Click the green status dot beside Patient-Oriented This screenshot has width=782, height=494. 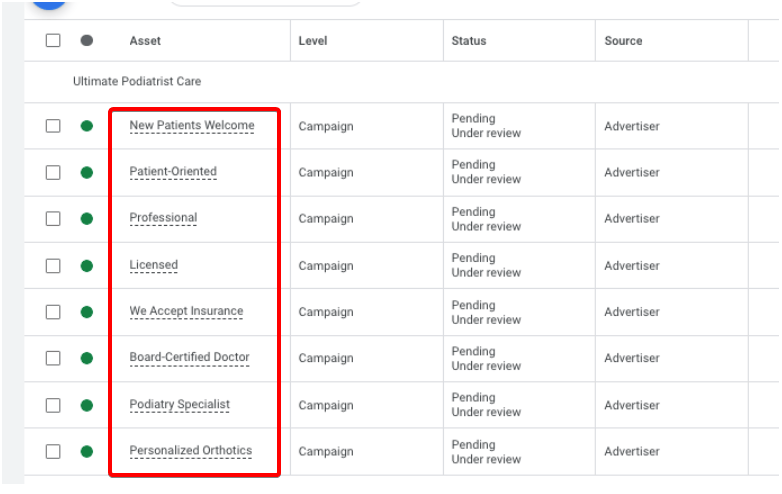tap(87, 172)
